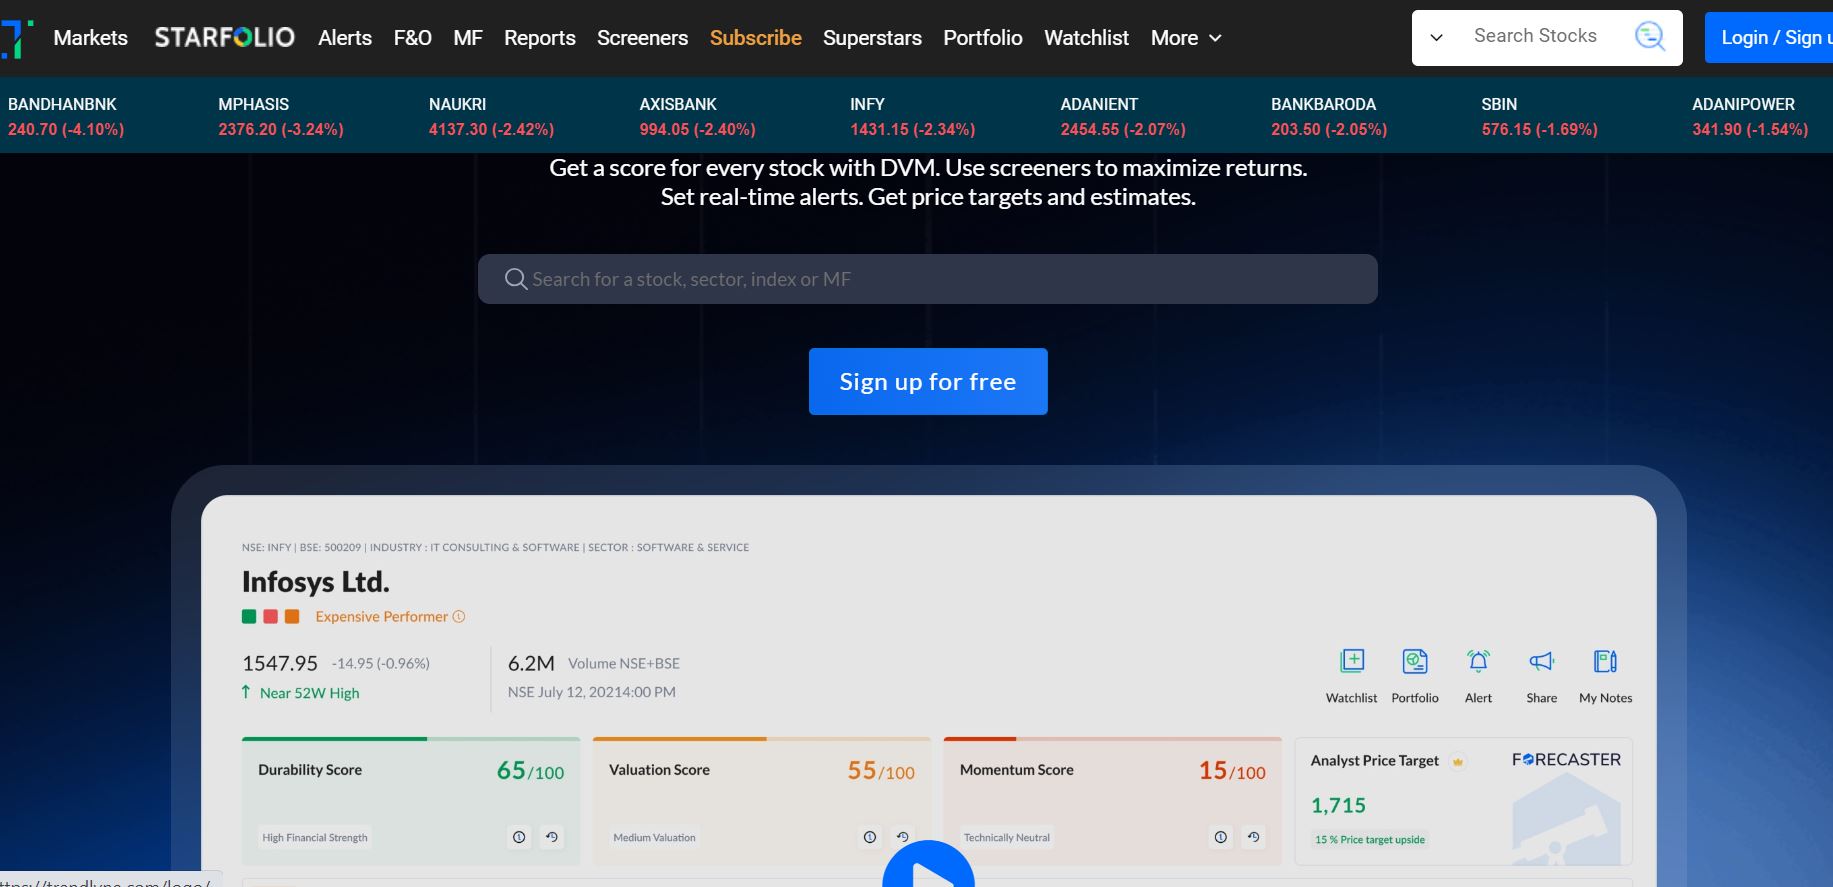Click the red momentum color square

(x=270, y=617)
